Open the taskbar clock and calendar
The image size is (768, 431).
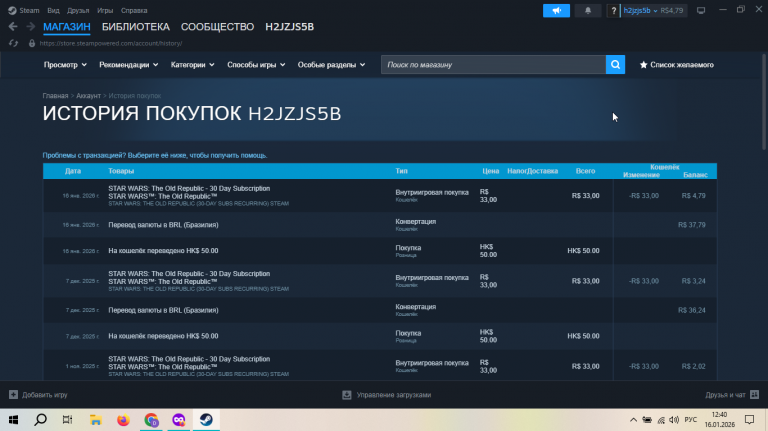720,420
